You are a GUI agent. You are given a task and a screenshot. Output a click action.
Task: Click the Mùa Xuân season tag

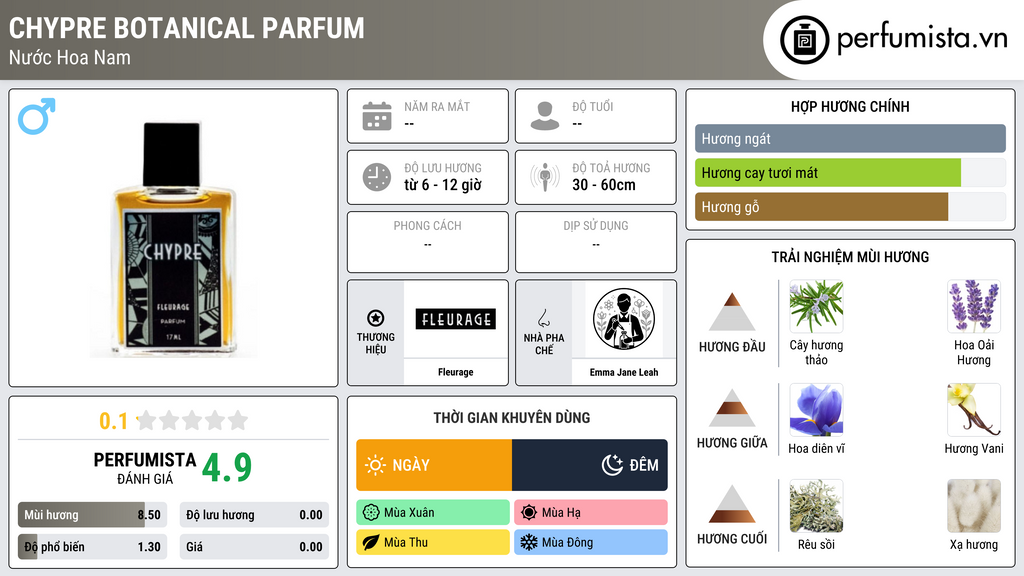433,513
